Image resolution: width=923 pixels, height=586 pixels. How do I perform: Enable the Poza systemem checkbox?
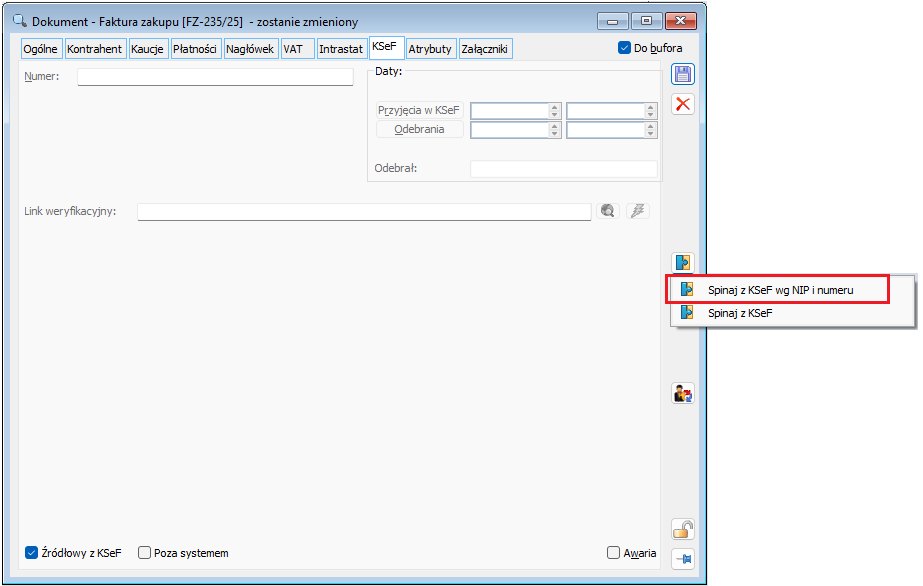[x=144, y=552]
